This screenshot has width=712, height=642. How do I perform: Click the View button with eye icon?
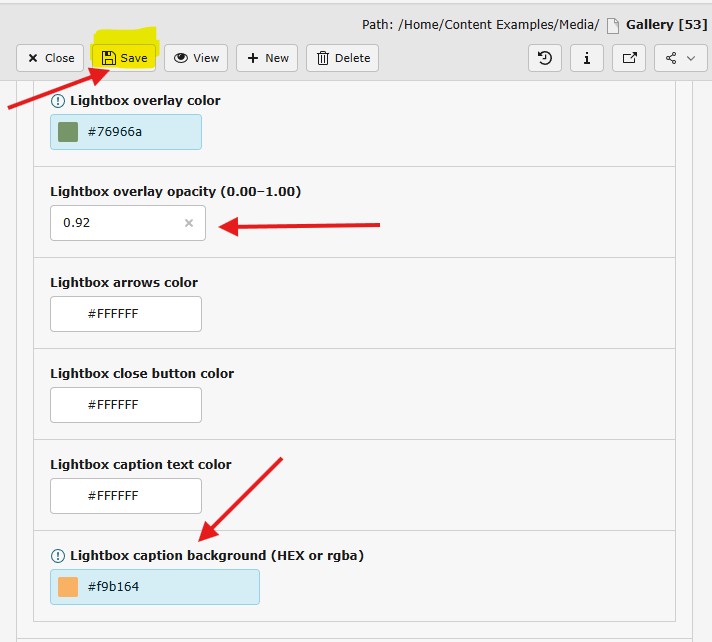196,58
